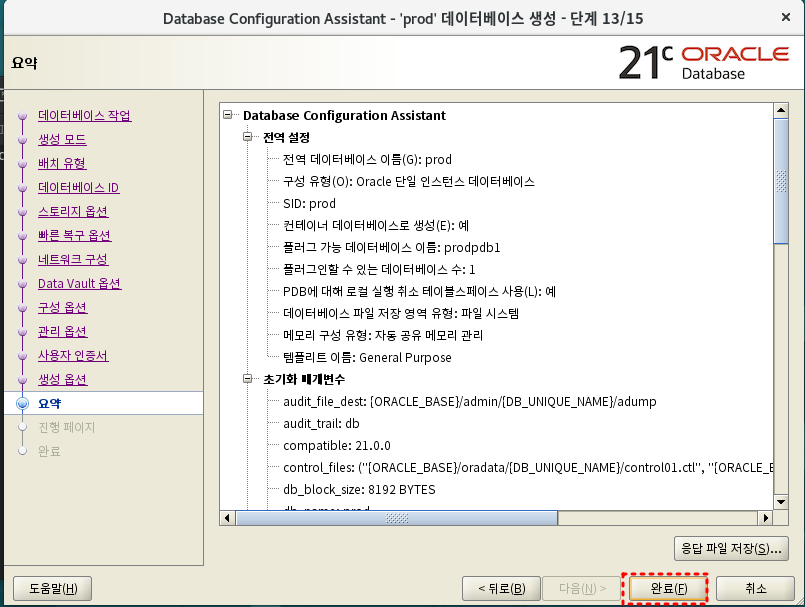Viewport: 805px width, 607px height.
Task: Select the current 요약 step
Action: click(50, 404)
